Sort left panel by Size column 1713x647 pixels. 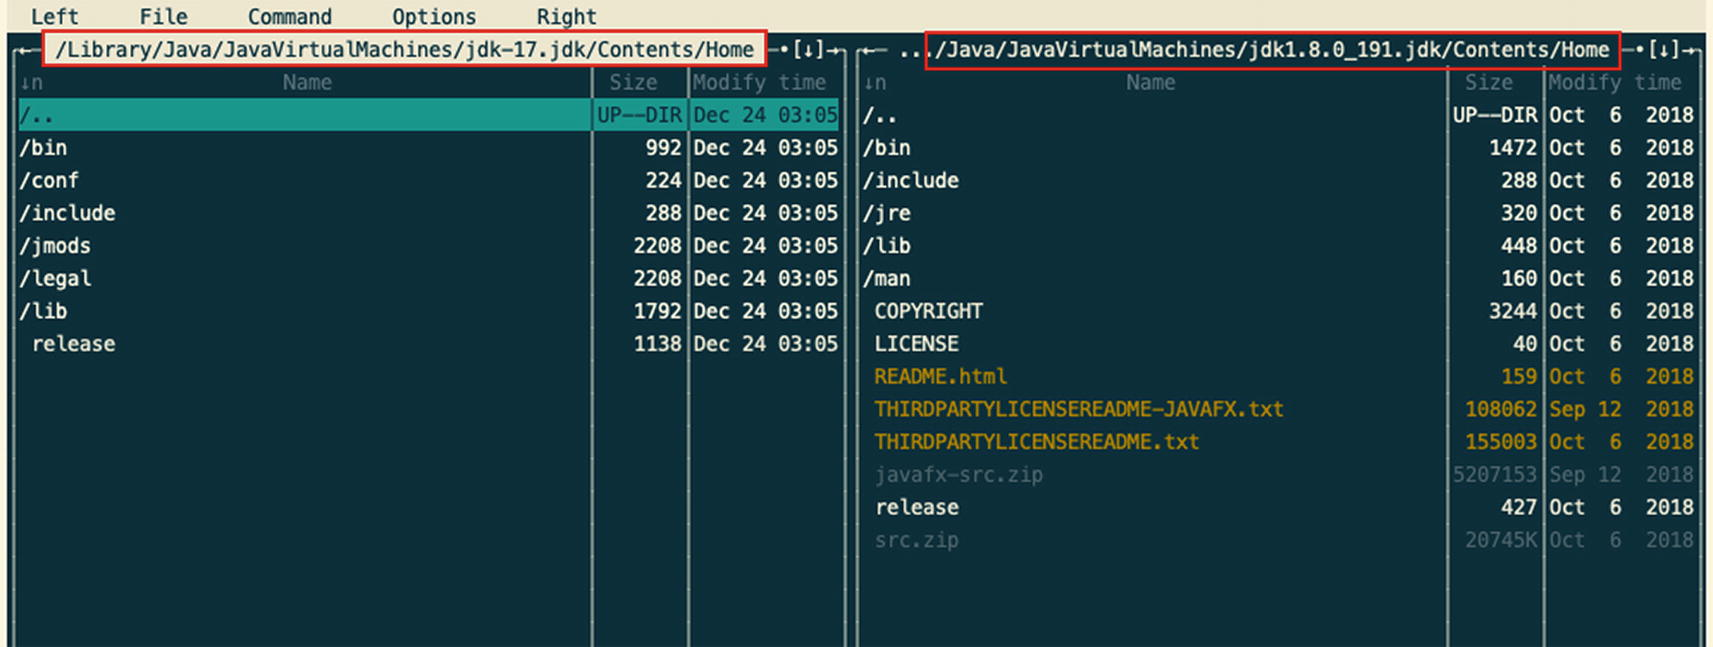(634, 82)
